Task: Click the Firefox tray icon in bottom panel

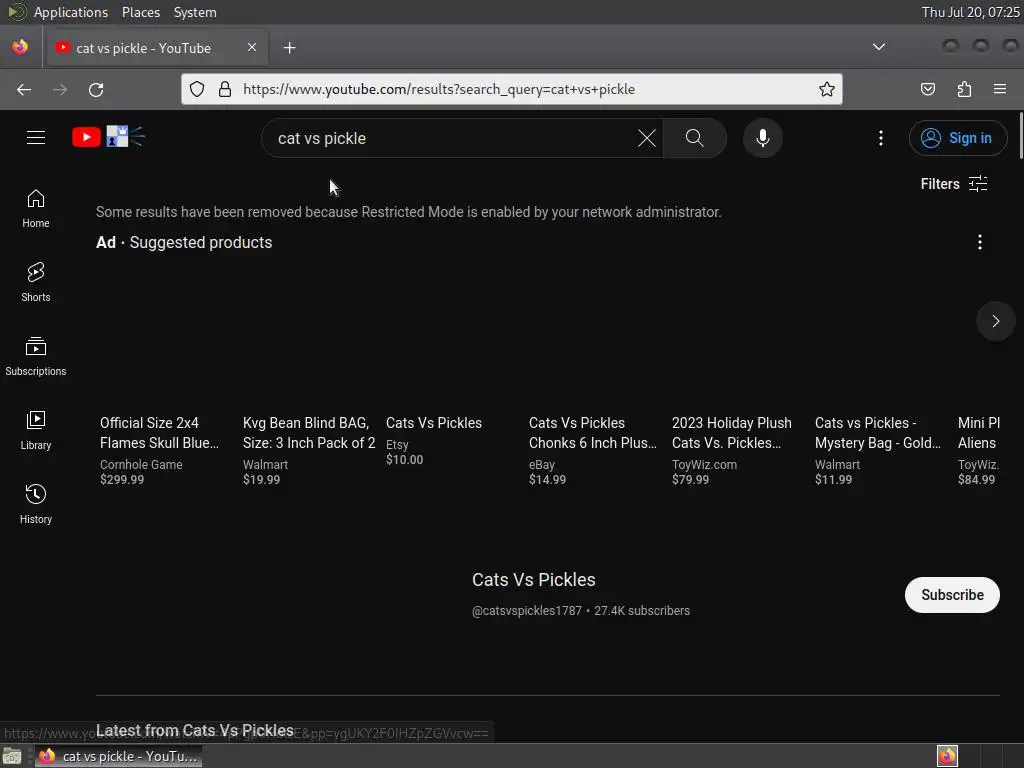Action: point(947,756)
